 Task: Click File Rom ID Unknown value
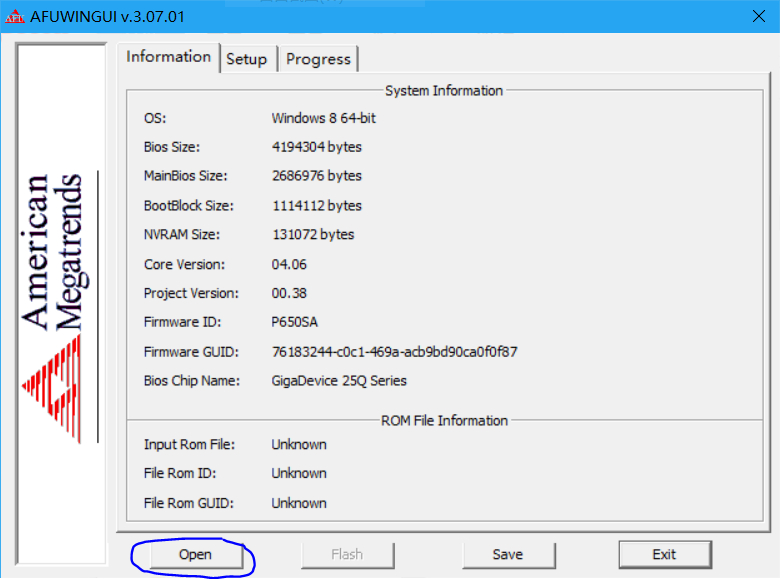pos(299,474)
